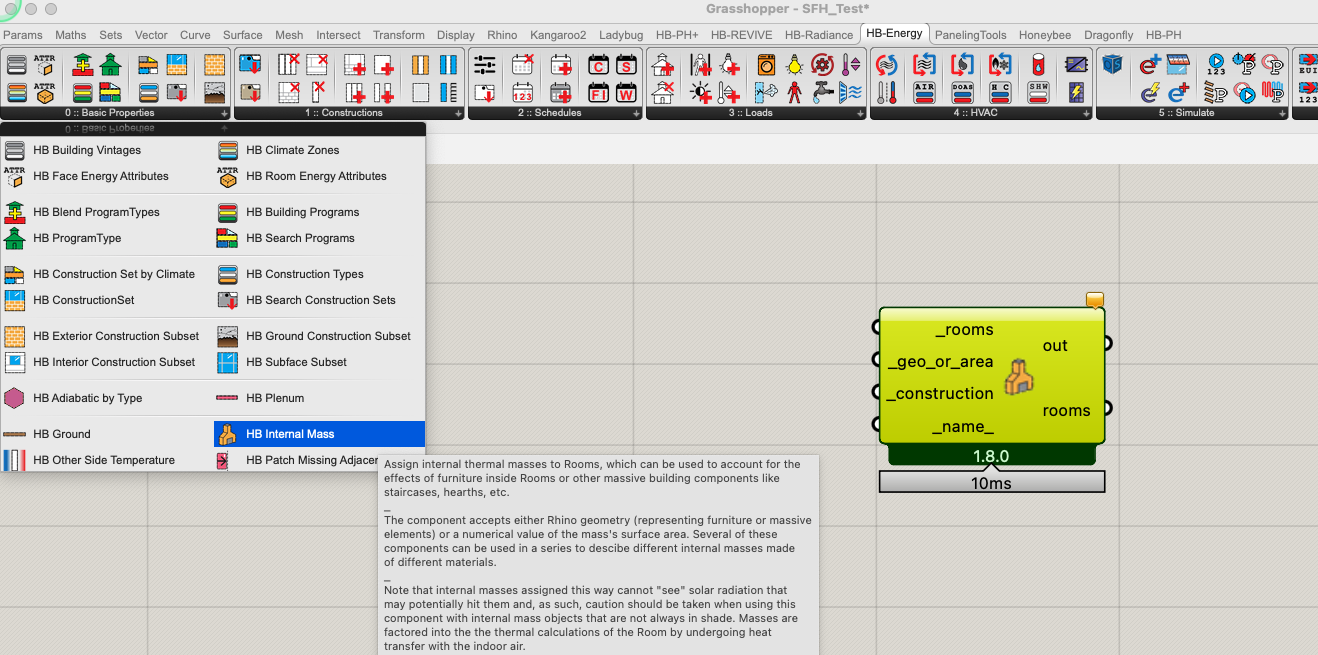The image size is (1318, 655).
Task: Click the sun with red plus icon in Loads
Action: point(700,93)
